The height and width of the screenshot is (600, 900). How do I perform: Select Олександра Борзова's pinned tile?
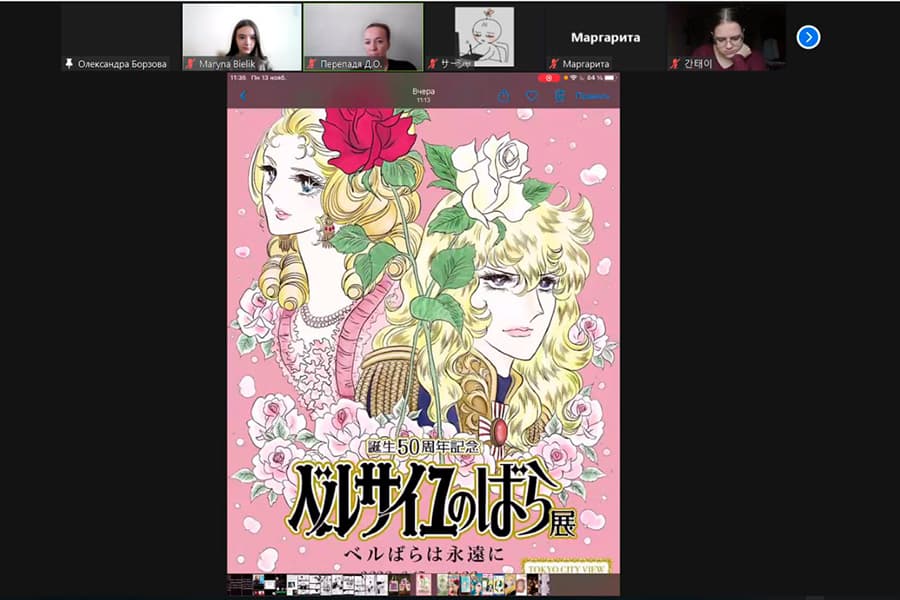[x=121, y=37]
